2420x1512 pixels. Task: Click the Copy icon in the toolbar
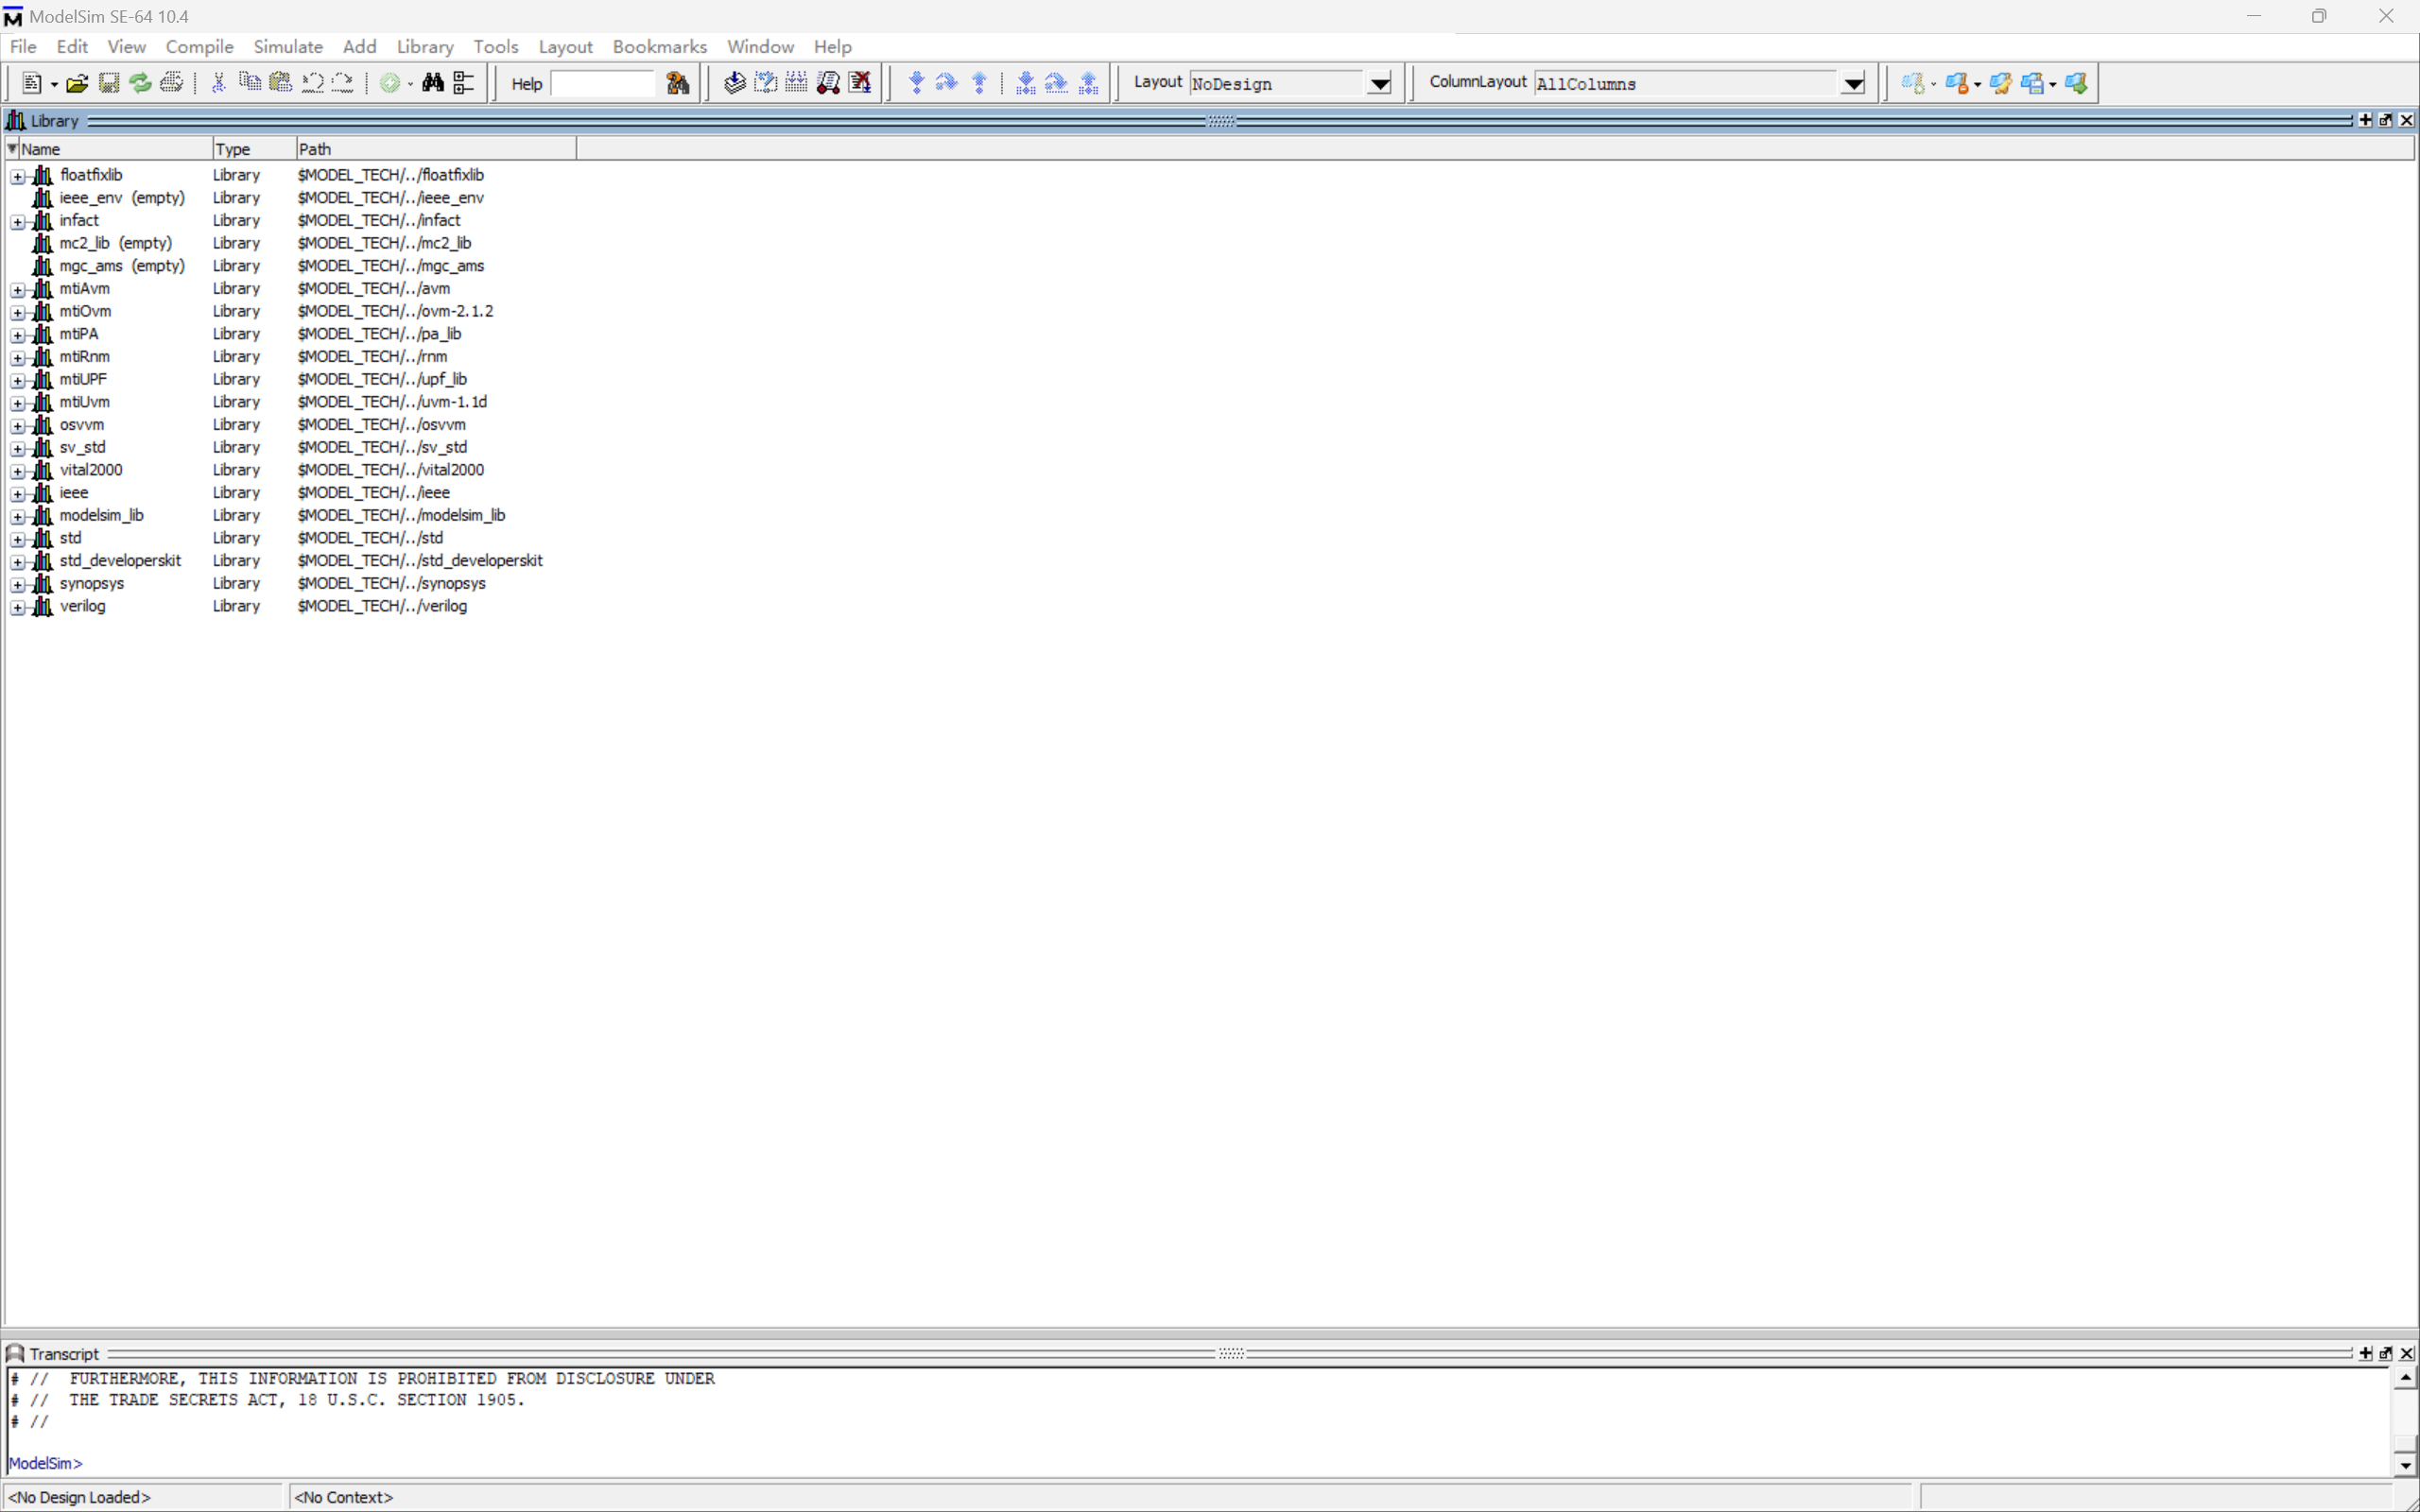click(x=250, y=83)
